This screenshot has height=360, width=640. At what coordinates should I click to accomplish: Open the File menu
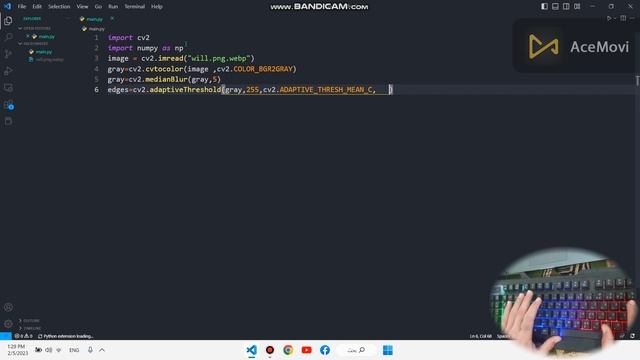click(22, 7)
